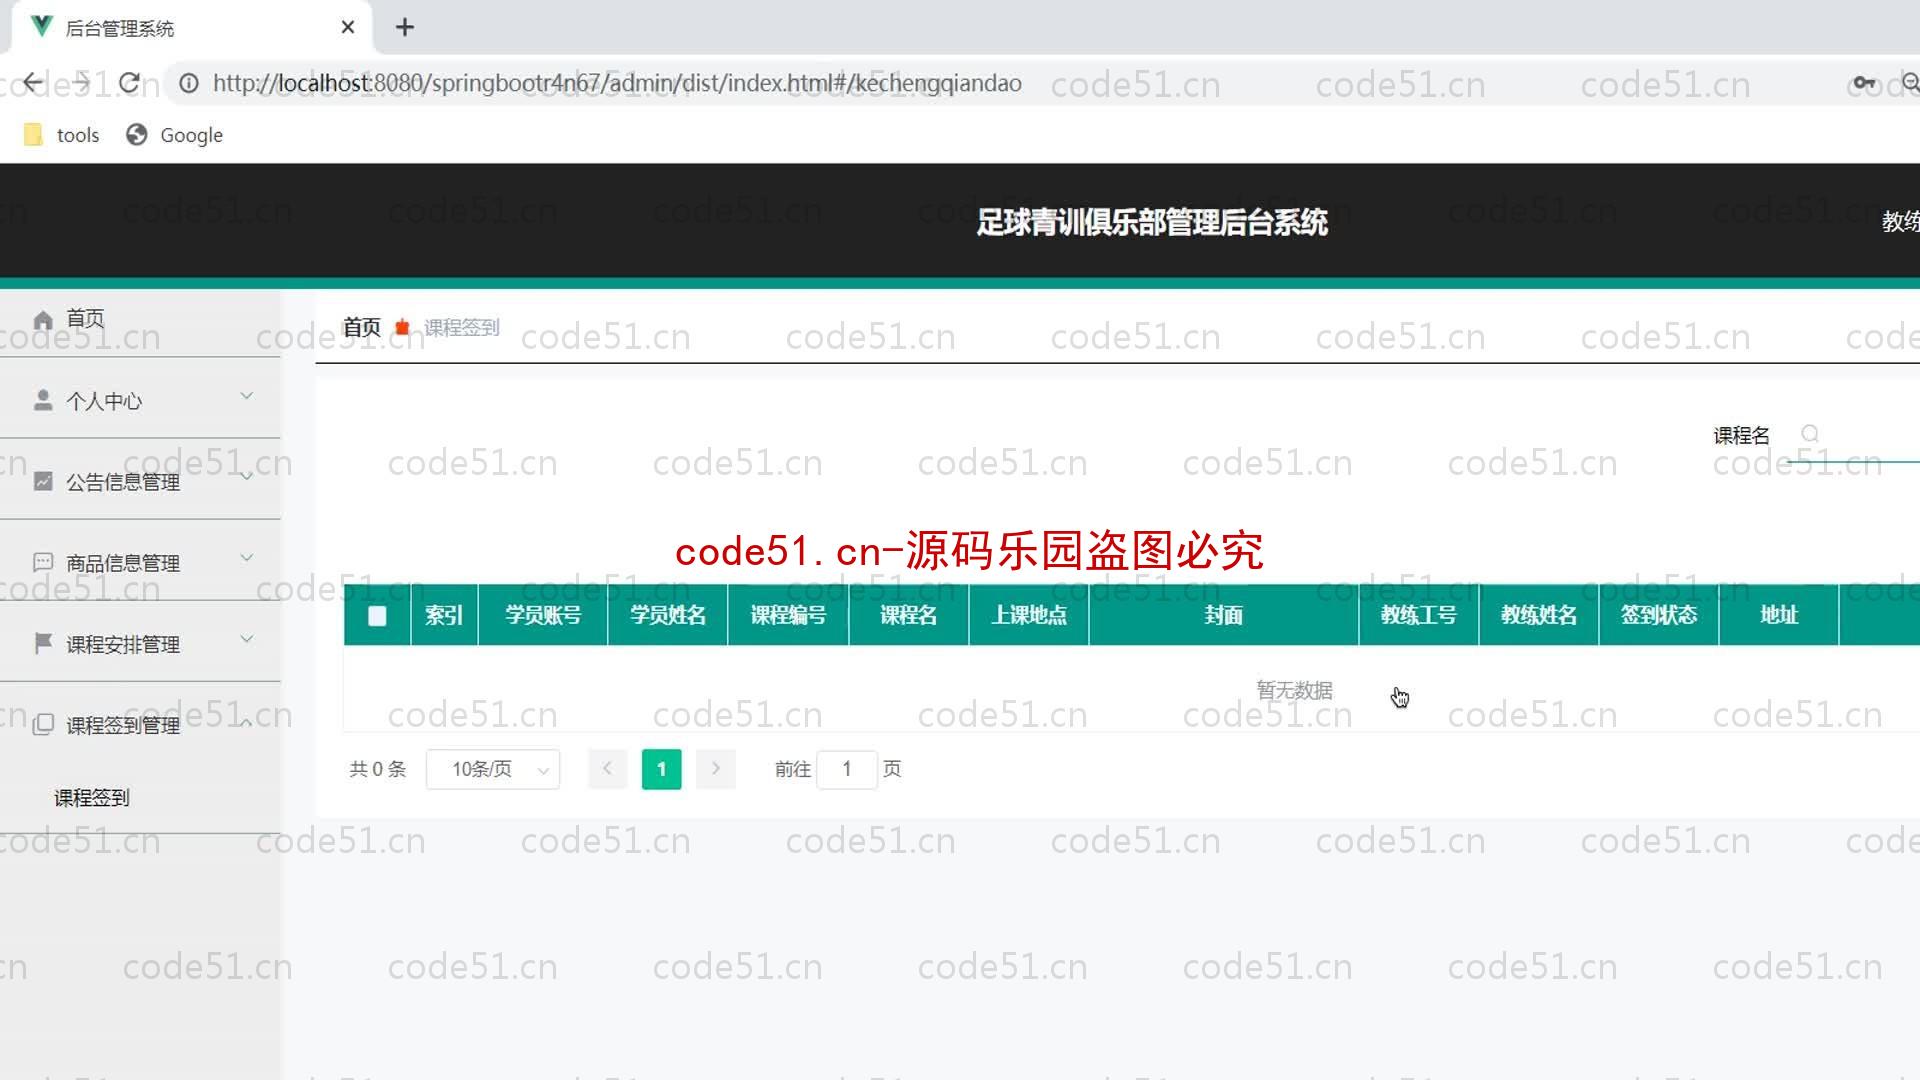Click the page number input field
1920x1080 pixels.
845,769
